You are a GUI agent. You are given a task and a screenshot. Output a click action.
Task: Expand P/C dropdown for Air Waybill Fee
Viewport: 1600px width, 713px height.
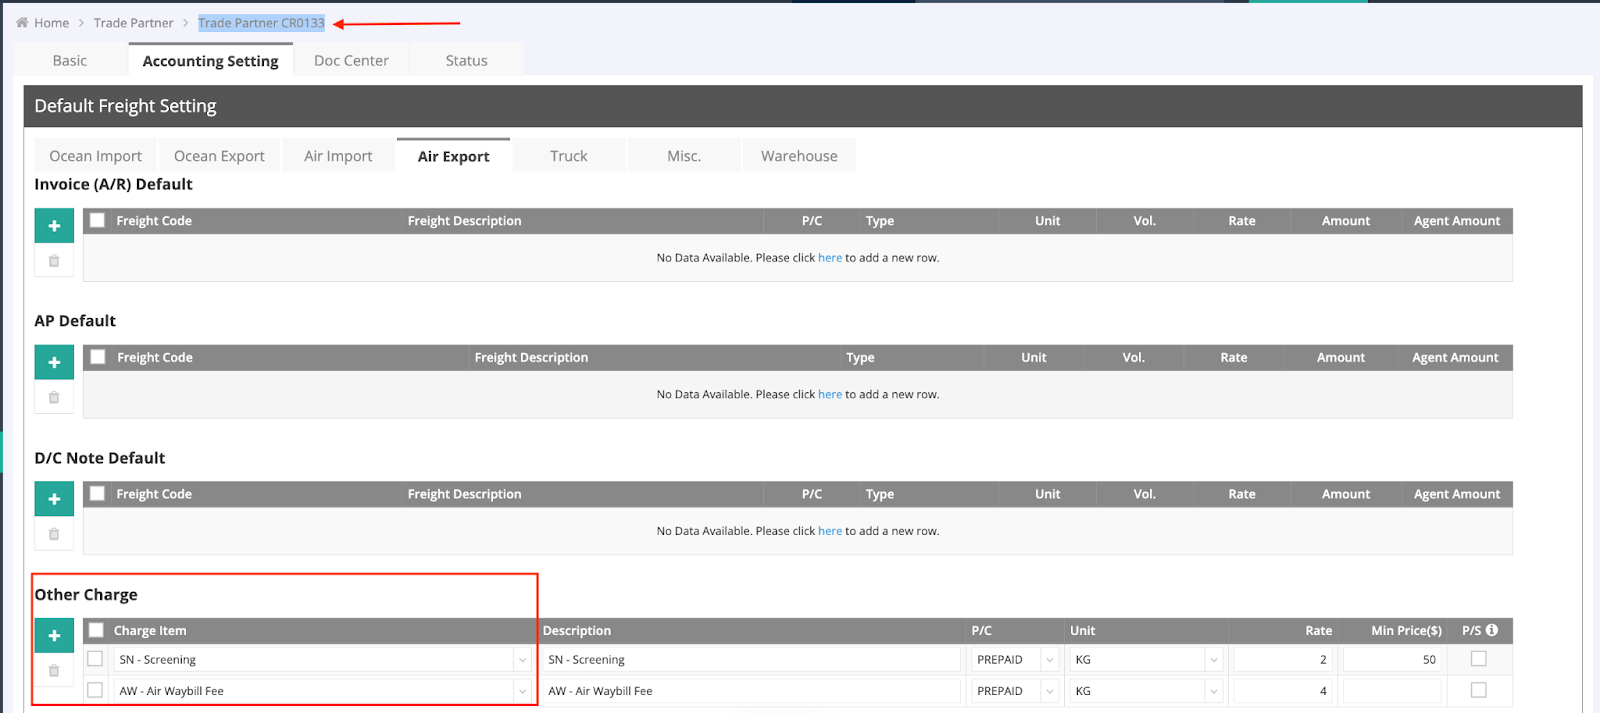coord(1049,691)
